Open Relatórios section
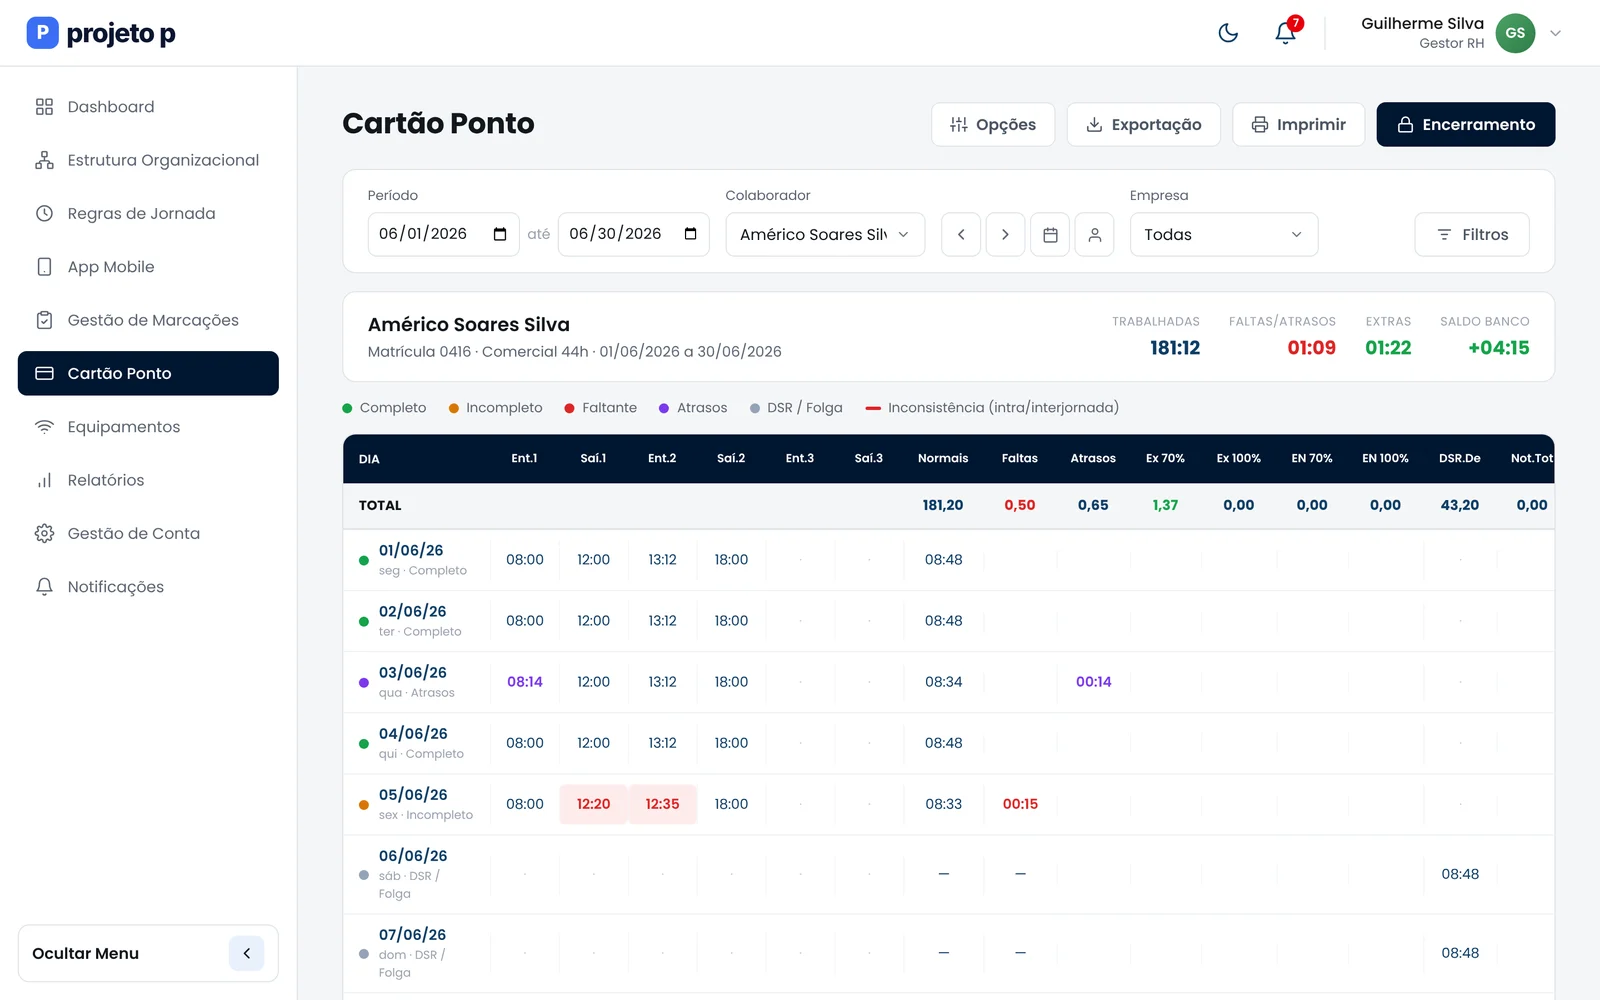 click(148, 480)
